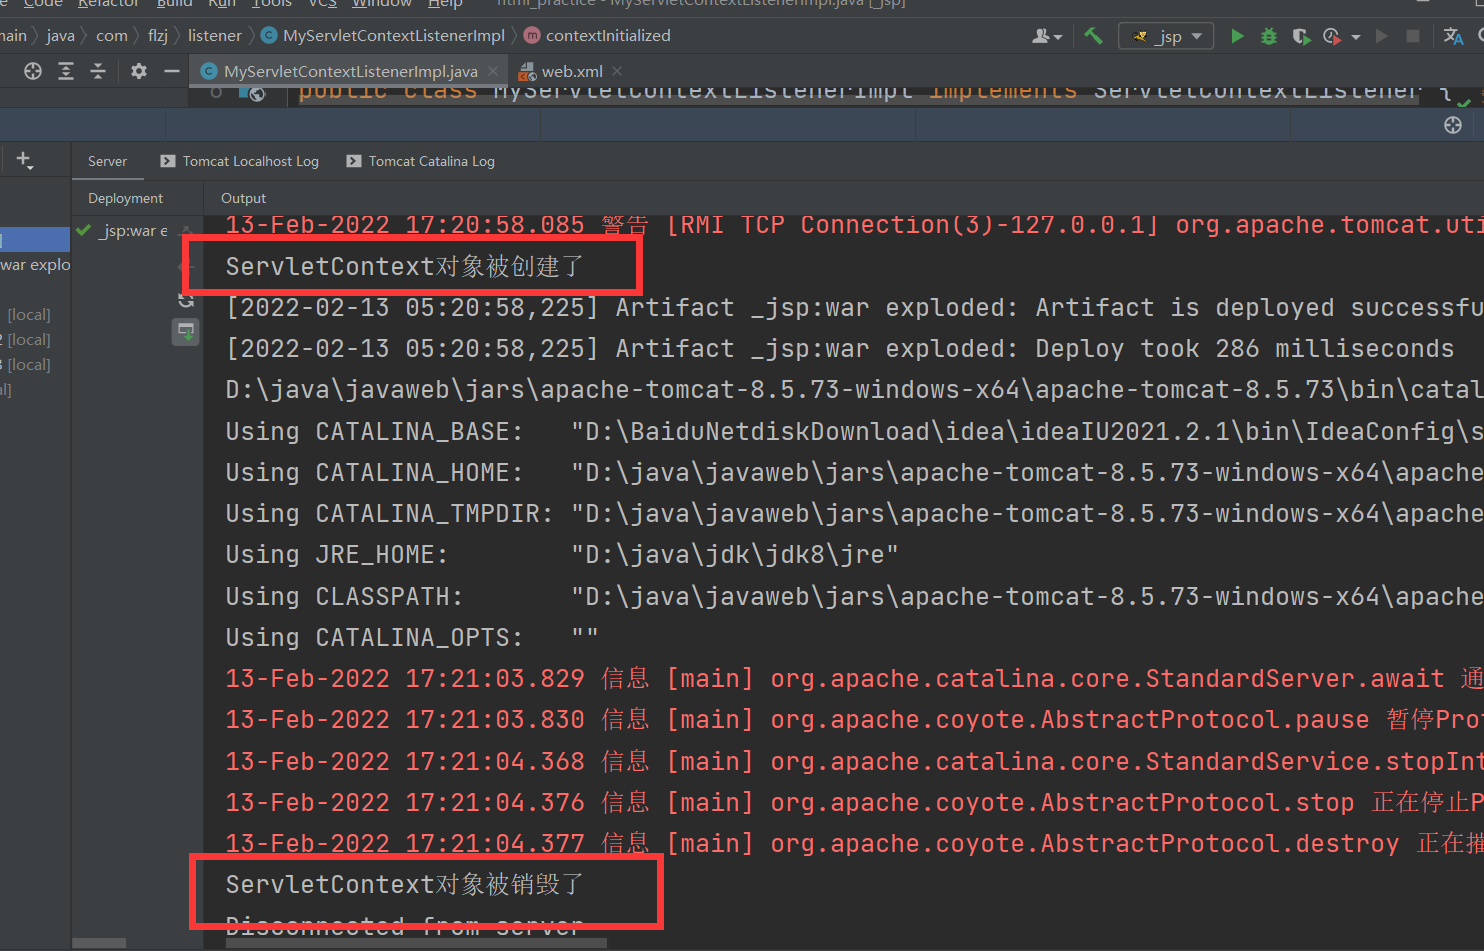Click the Stop square button in toolbar
The height and width of the screenshot is (951, 1484).
tap(1413, 36)
